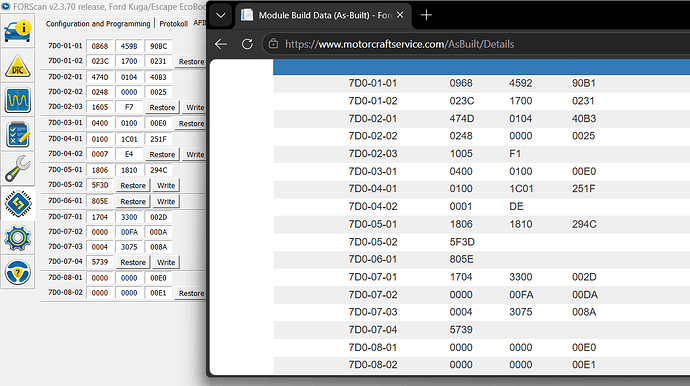View site security lock info
Image resolution: width=690 pixels, height=386 pixels.
coord(273,44)
